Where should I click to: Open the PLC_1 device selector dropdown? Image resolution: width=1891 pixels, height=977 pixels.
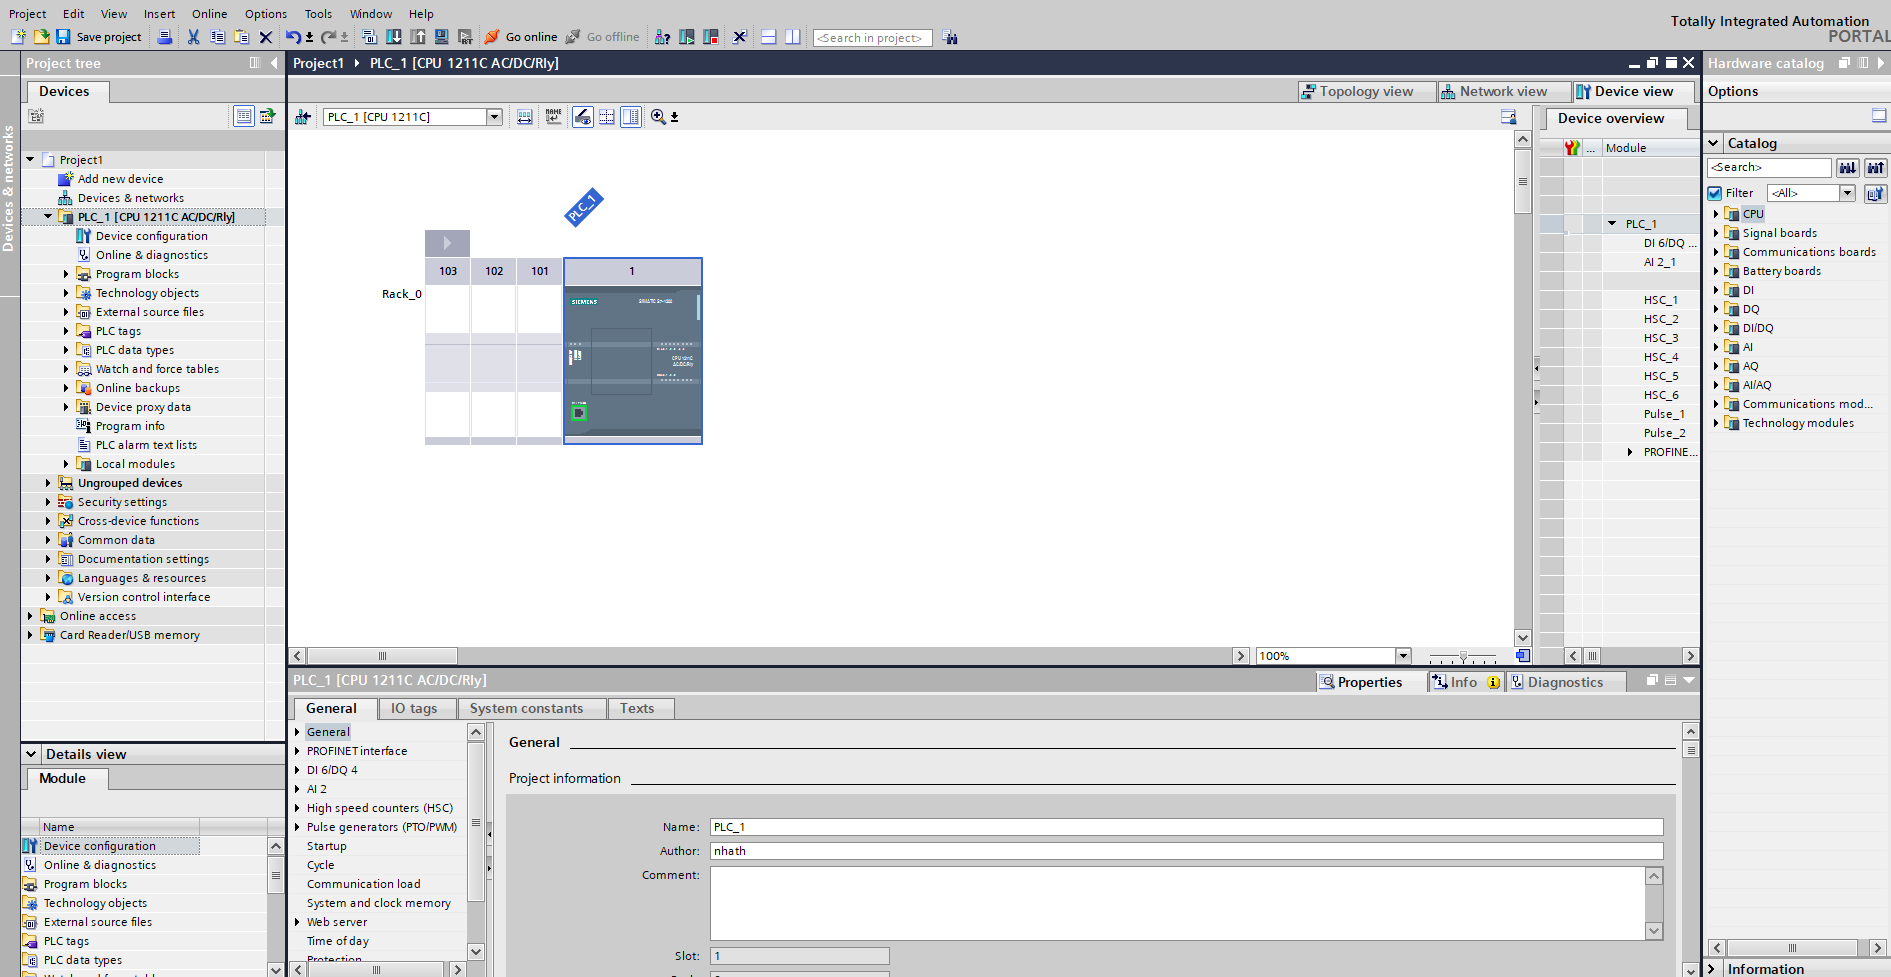coord(494,117)
